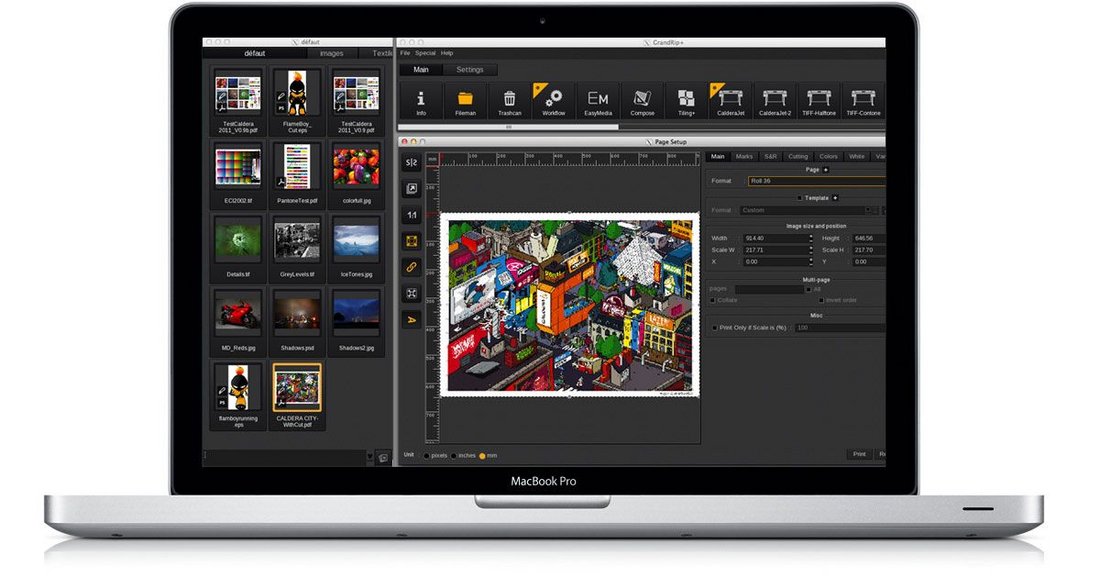Enable Print Only if Scale is (%) checkbox
The height and width of the screenshot is (578, 1100).
[x=715, y=328]
